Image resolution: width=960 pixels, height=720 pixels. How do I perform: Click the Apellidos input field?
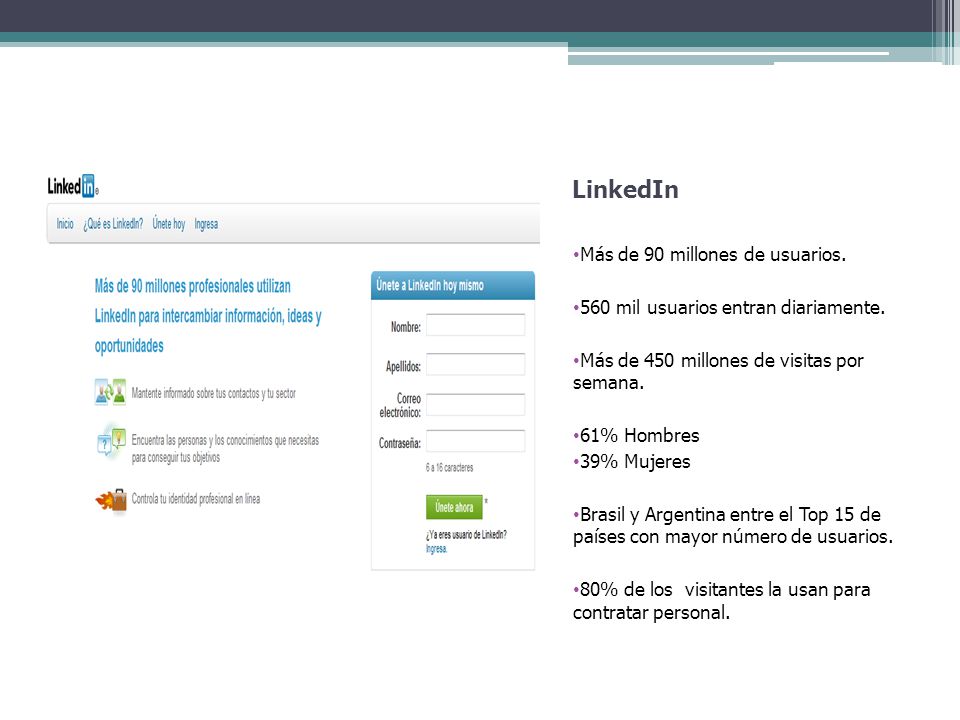tap(476, 364)
